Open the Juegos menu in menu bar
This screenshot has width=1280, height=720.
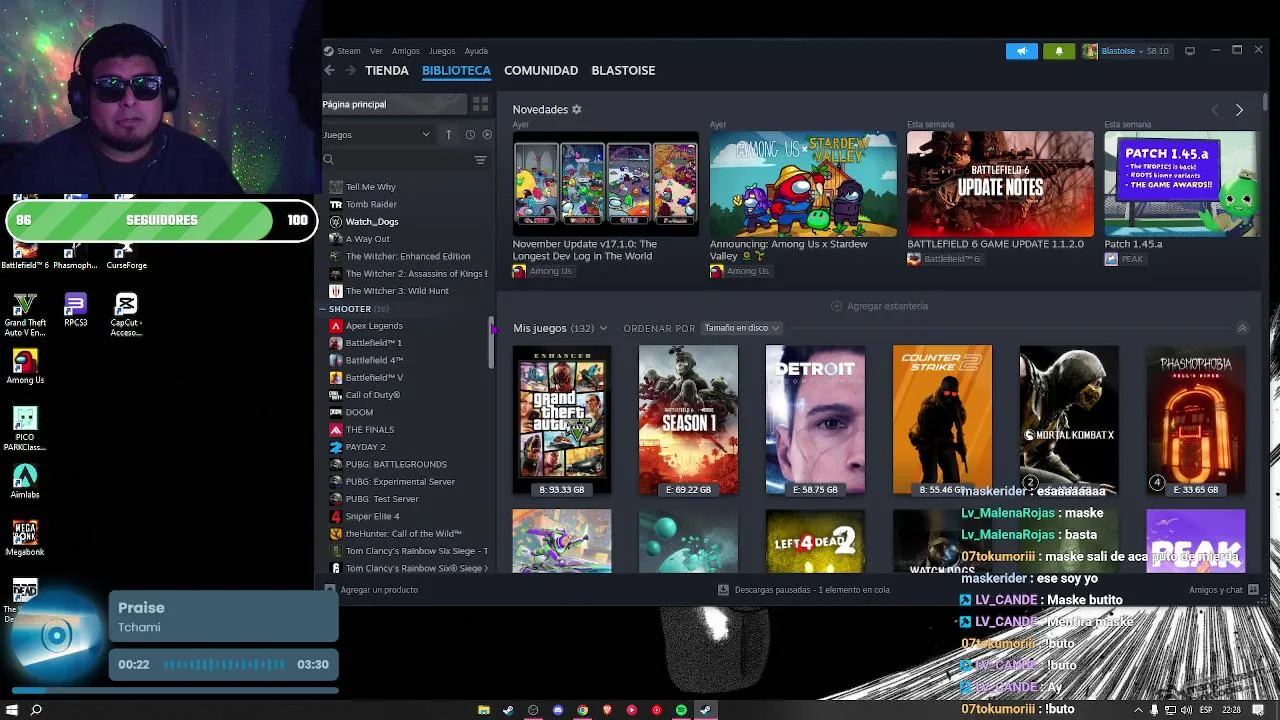click(441, 51)
